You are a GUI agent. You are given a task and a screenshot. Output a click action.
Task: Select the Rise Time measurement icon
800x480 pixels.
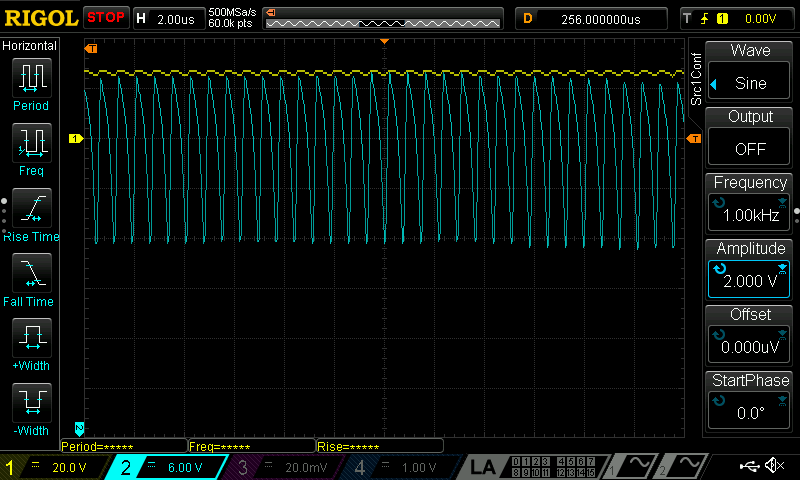32,208
